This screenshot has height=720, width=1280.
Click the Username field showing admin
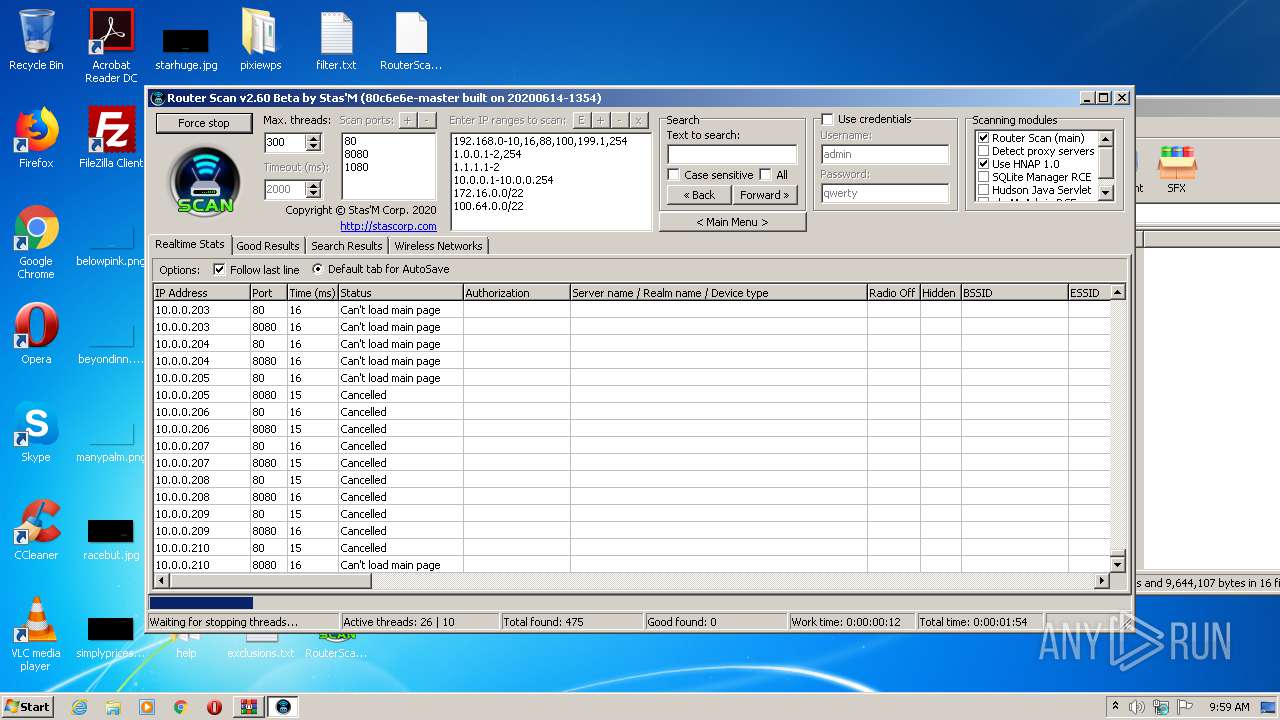884,155
